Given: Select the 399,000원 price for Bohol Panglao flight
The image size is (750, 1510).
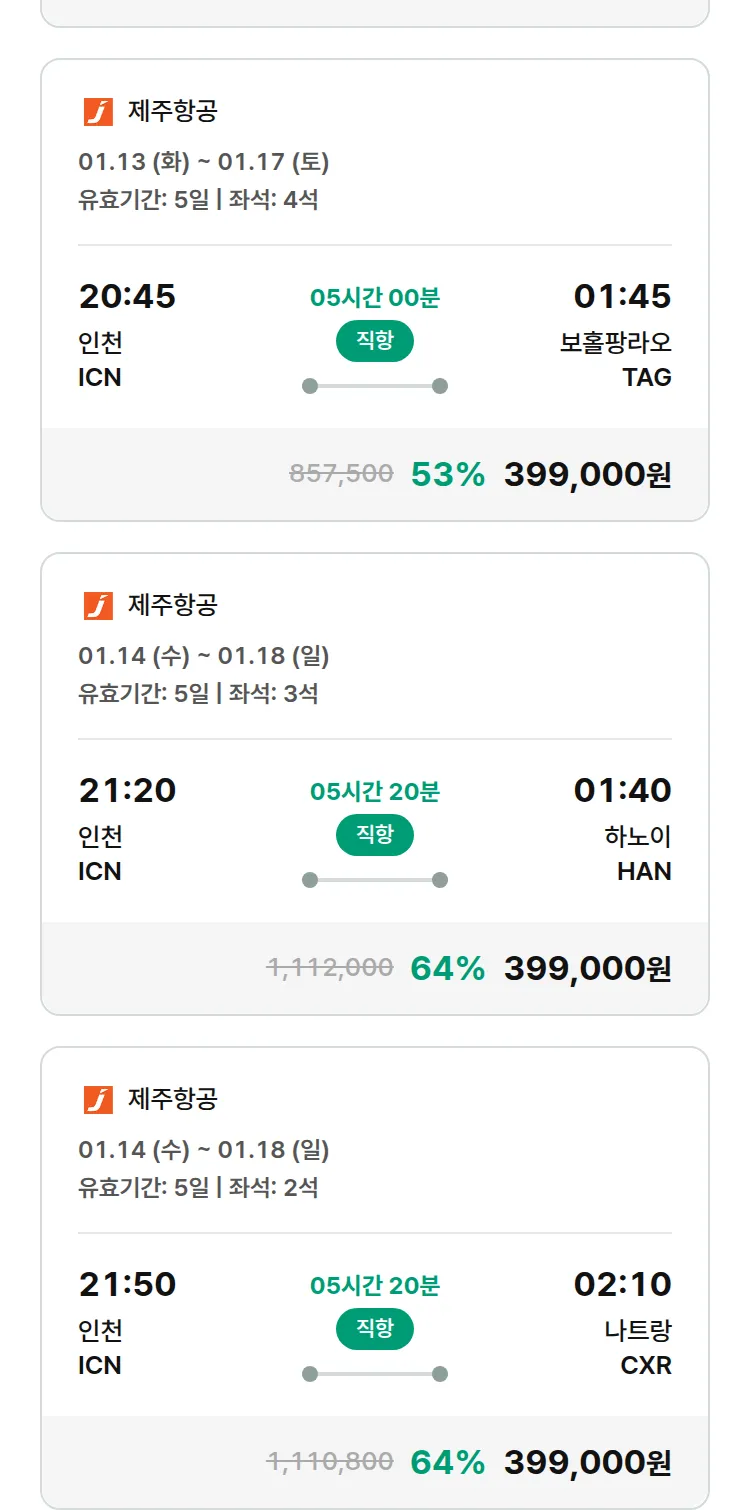Looking at the screenshot, I should click(x=587, y=474).
